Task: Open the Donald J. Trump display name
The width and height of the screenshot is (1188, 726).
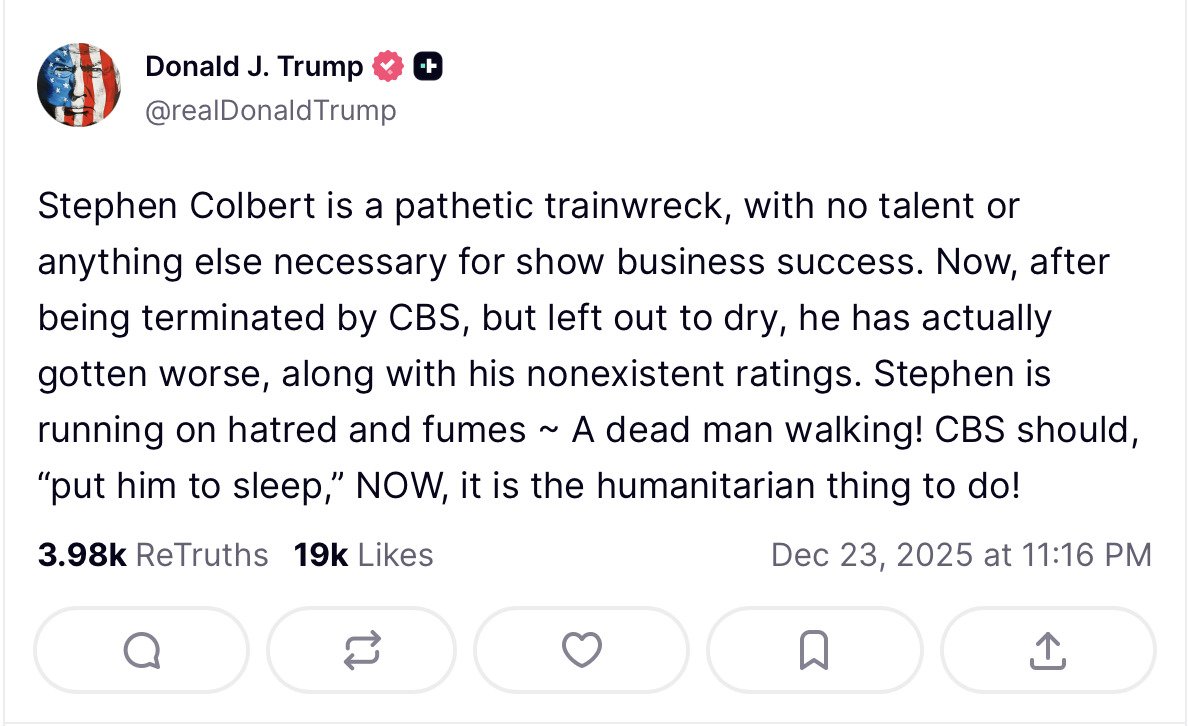Action: click(x=254, y=67)
